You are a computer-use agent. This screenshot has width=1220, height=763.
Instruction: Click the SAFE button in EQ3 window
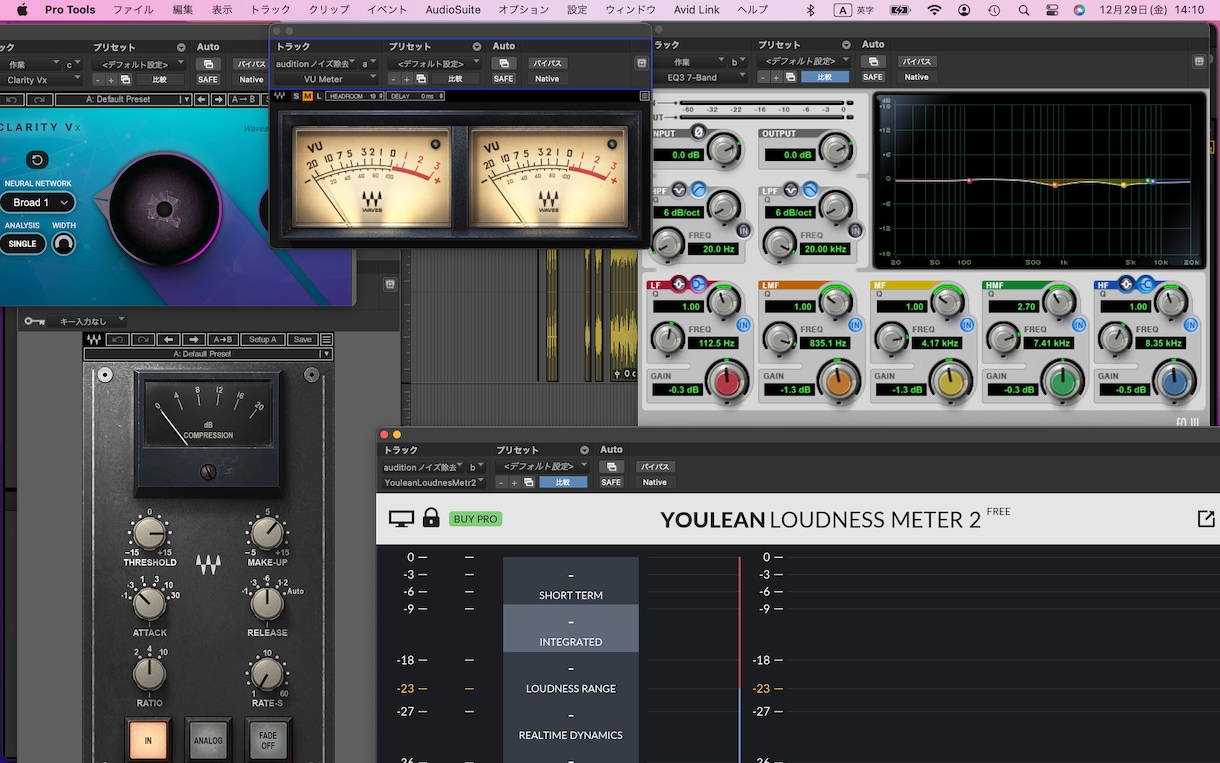click(873, 77)
